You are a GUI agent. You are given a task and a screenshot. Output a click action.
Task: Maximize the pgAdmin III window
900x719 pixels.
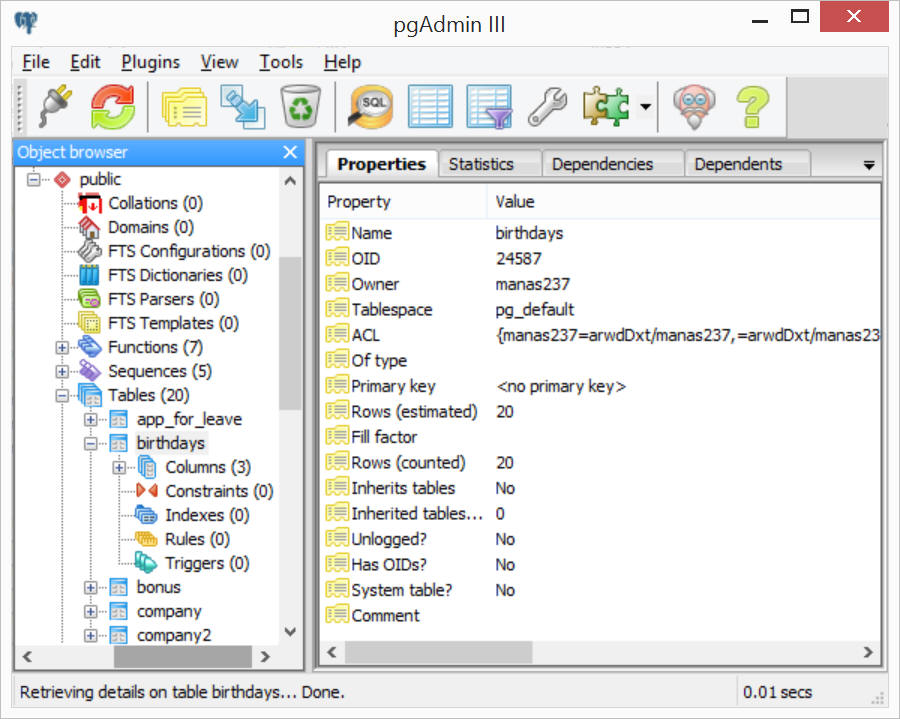point(800,17)
